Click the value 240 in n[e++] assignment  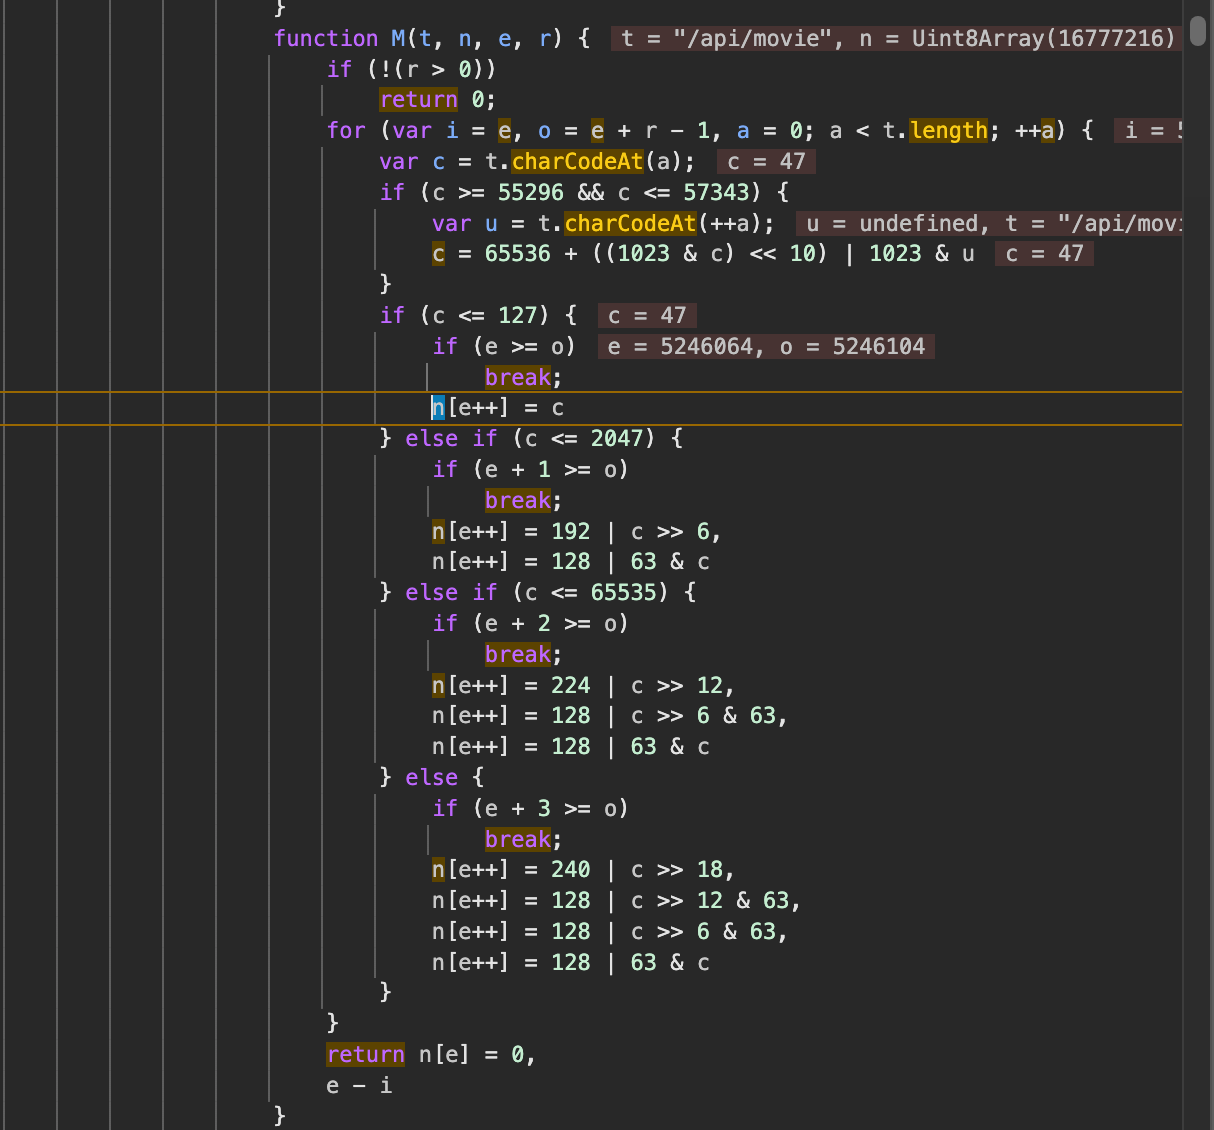click(x=570, y=869)
